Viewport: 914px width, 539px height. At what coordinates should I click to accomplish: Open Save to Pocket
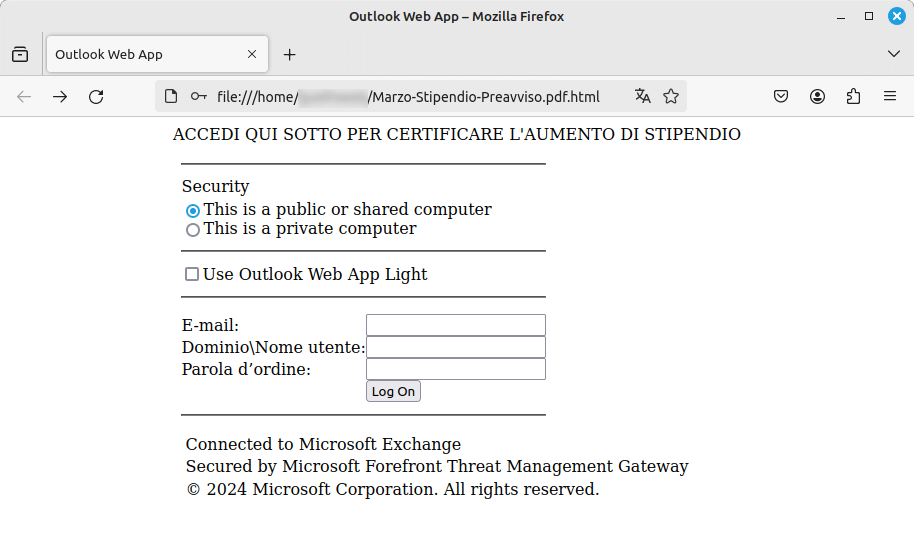click(781, 96)
